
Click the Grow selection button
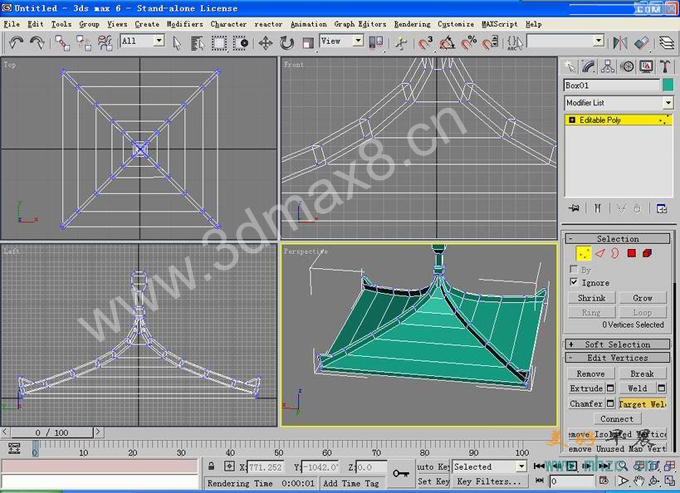[x=643, y=298]
